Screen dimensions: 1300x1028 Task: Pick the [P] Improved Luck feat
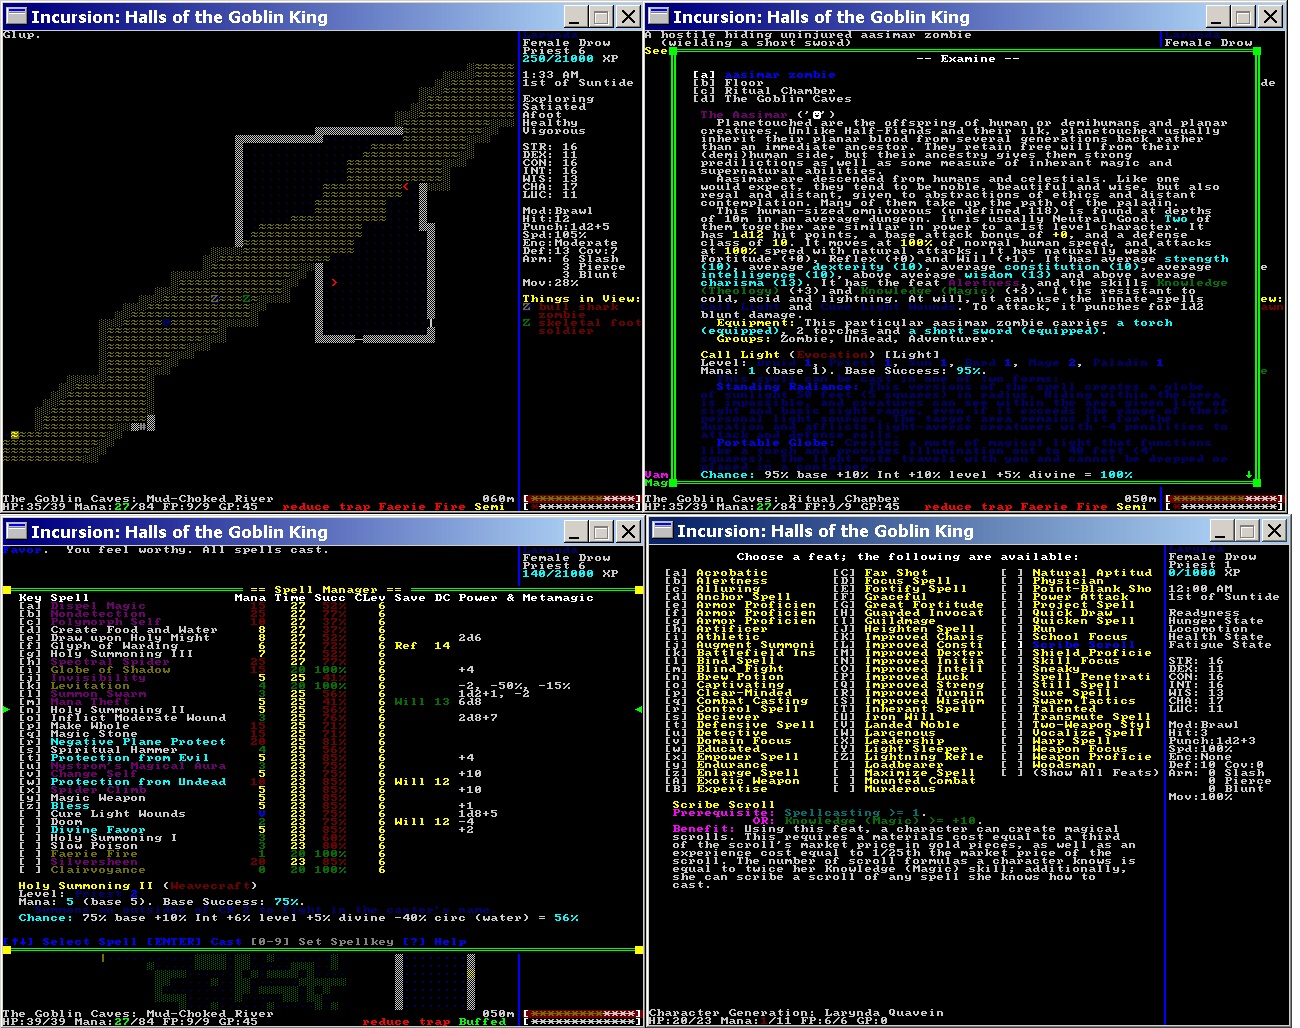coord(901,677)
